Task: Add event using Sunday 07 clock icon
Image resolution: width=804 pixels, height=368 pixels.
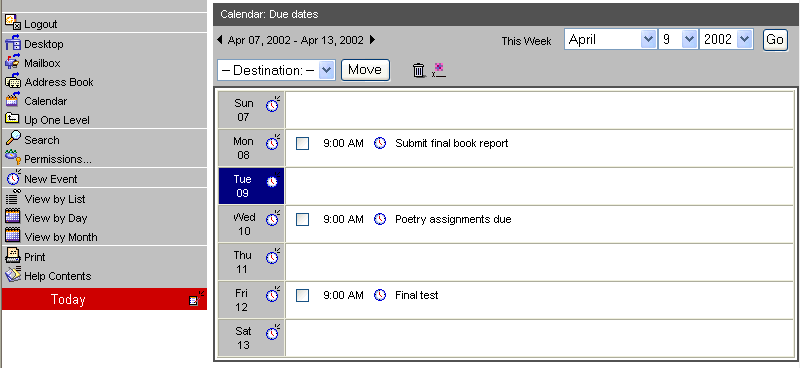Action: pos(273,104)
